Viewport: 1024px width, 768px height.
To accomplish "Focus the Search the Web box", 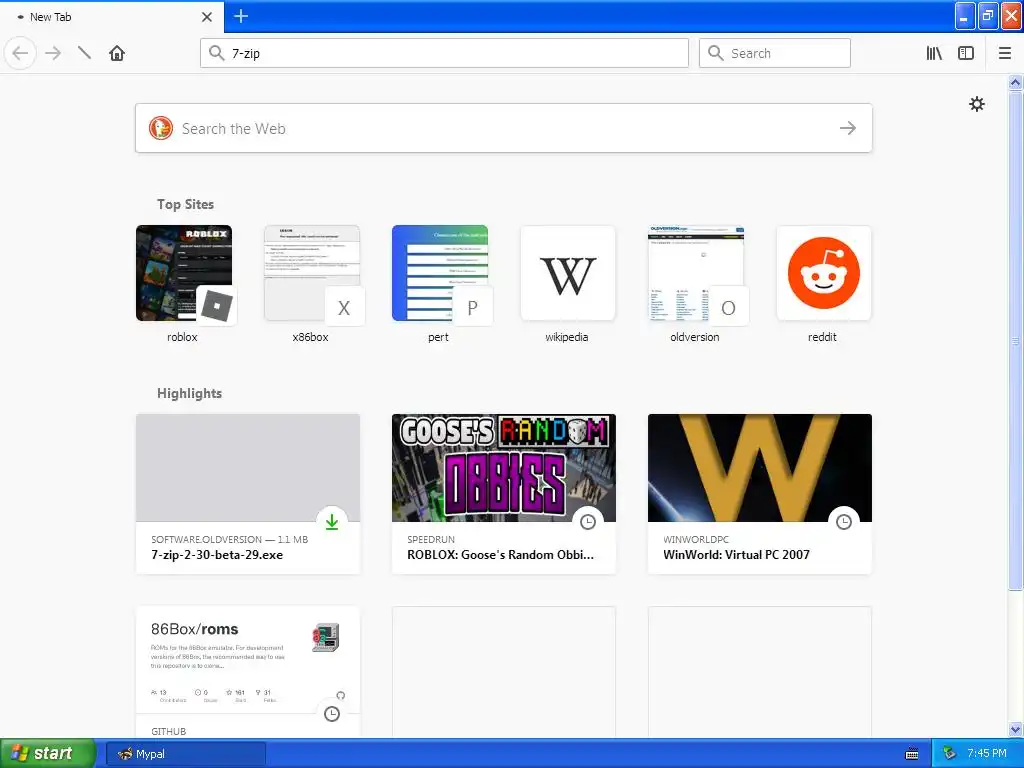I will pos(504,128).
